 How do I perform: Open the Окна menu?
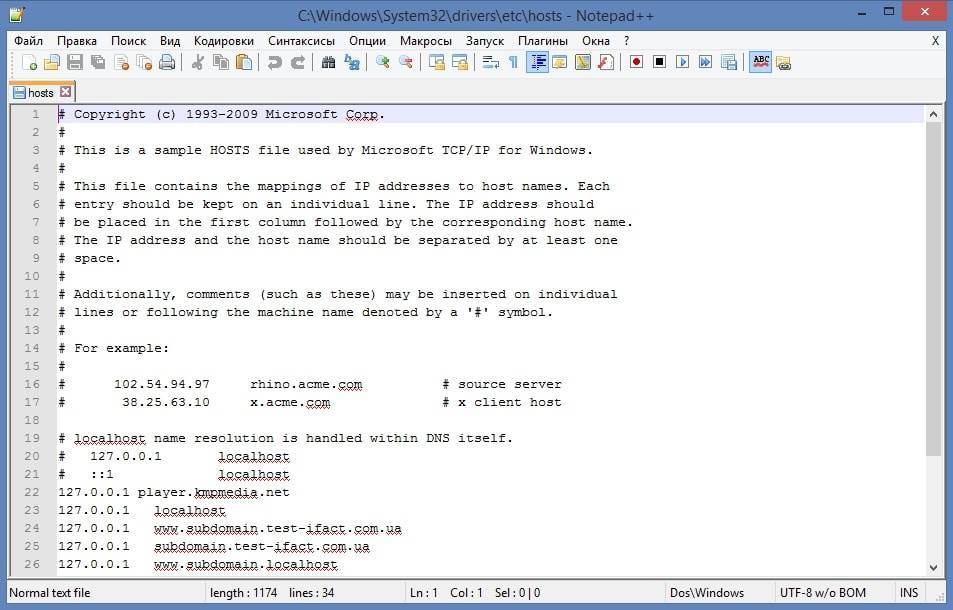tap(596, 41)
